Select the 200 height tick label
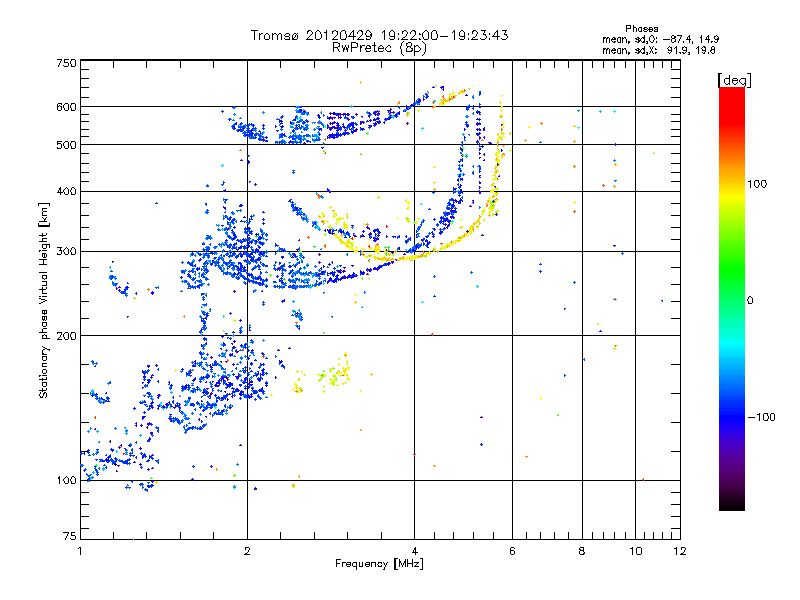Screen dimensions: 800x600 [66, 336]
